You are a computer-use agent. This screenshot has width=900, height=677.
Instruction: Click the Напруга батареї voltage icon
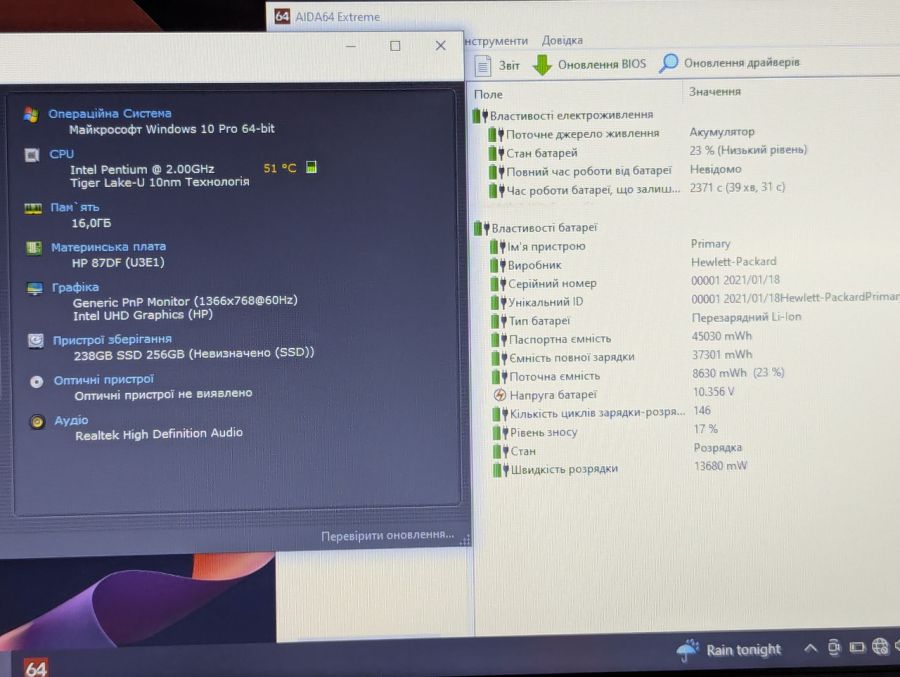tap(500, 395)
